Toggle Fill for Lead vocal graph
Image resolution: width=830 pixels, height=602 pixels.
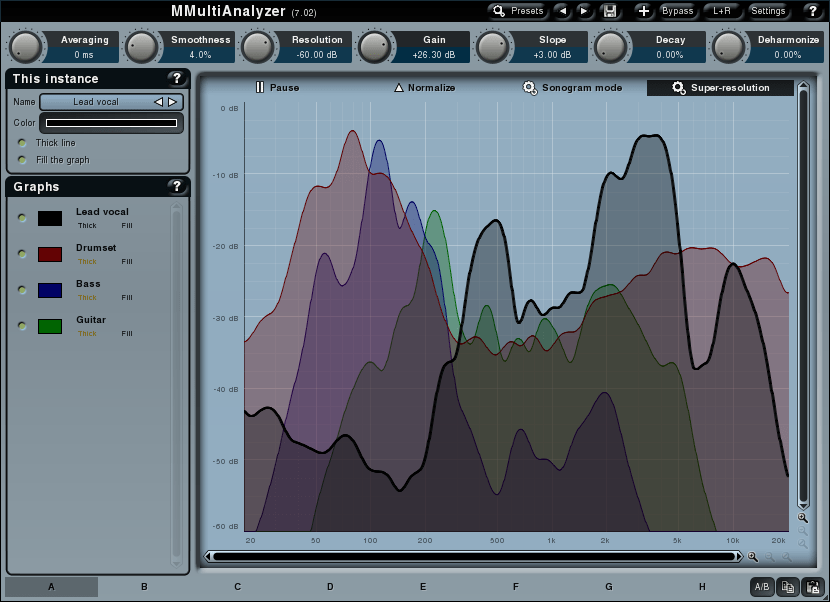[x=127, y=226]
